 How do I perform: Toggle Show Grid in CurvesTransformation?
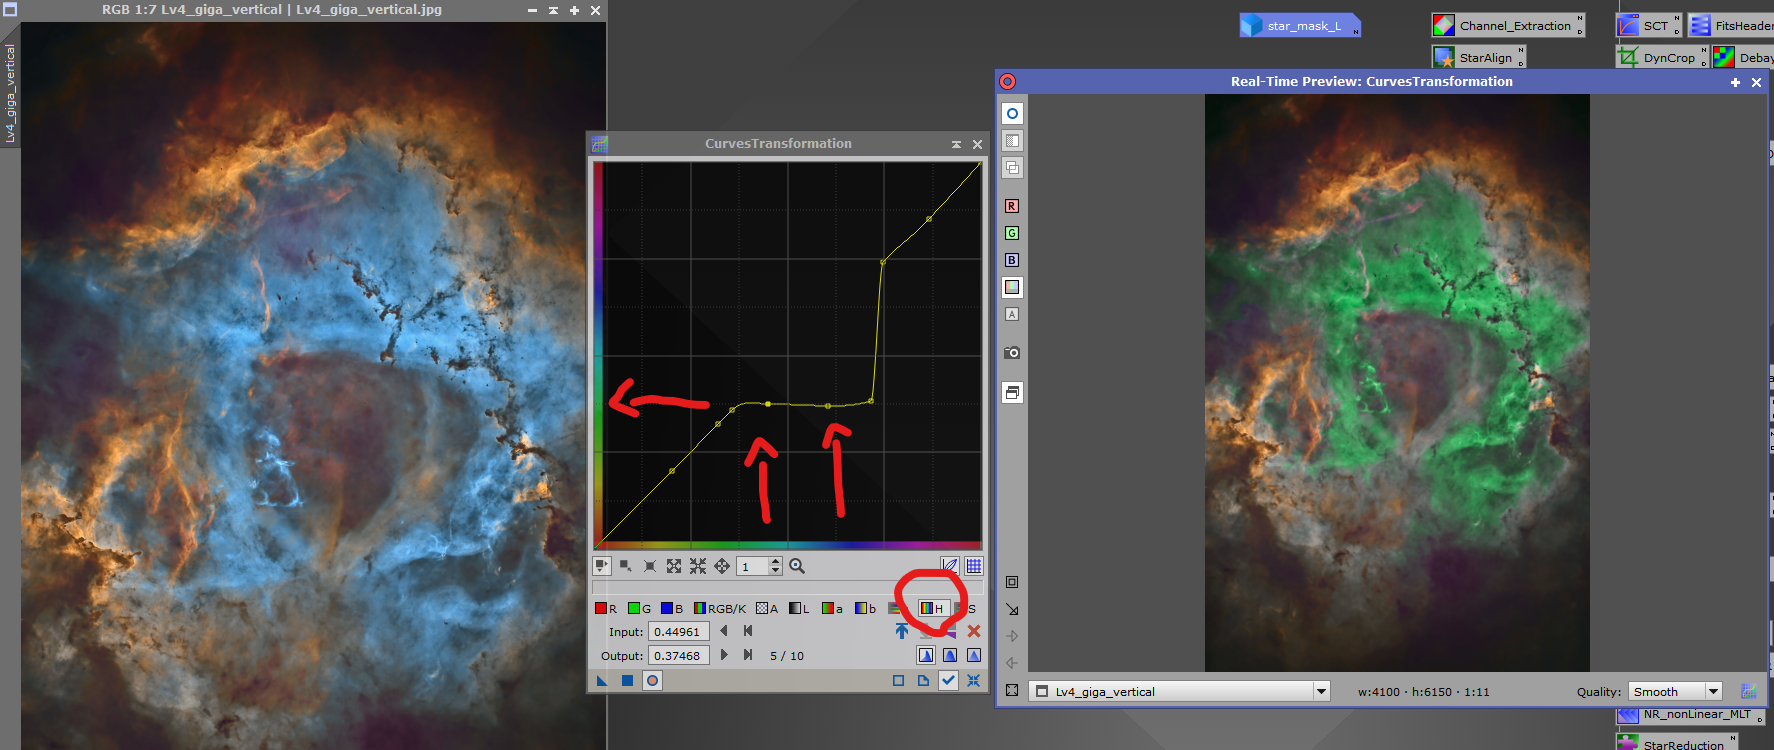[974, 566]
